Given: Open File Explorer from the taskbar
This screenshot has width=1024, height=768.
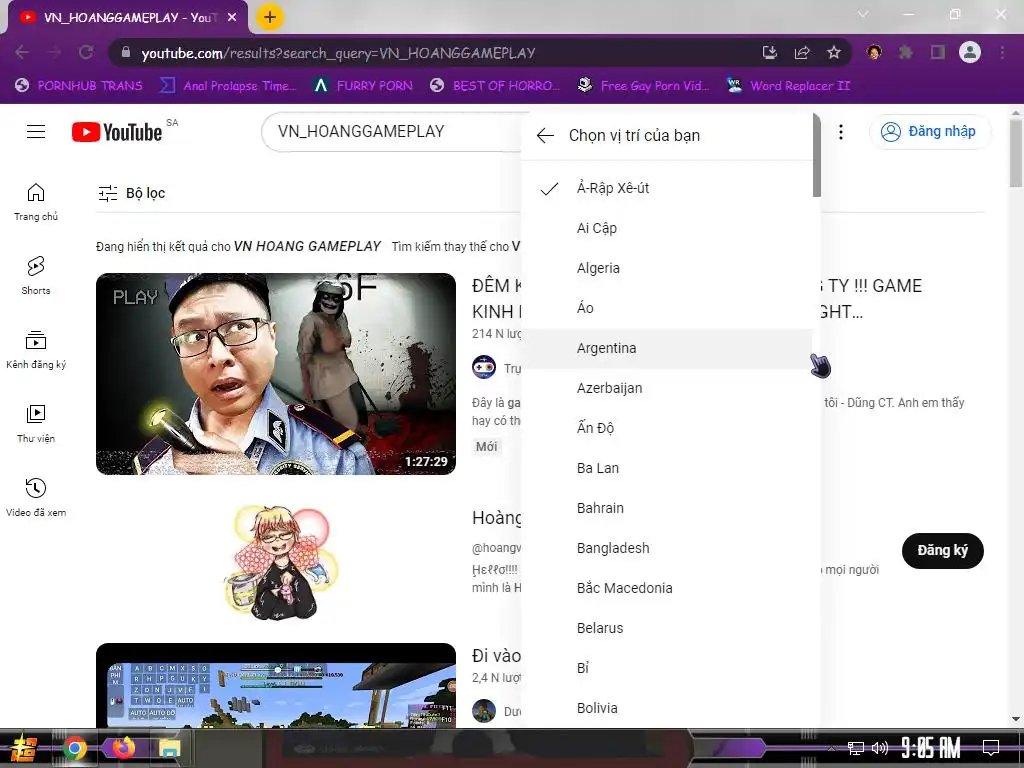Looking at the screenshot, I should pos(169,748).
